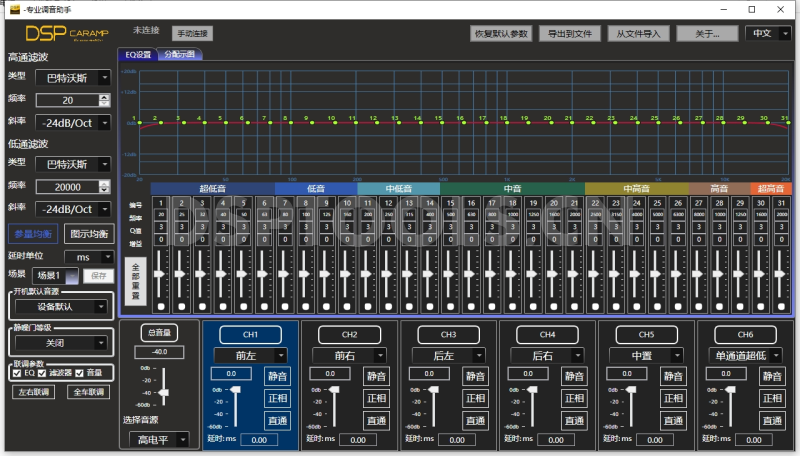Mute channel CH1 with the 静音 button
This screenshot has height=456, width=800.
tap(279, 376)
